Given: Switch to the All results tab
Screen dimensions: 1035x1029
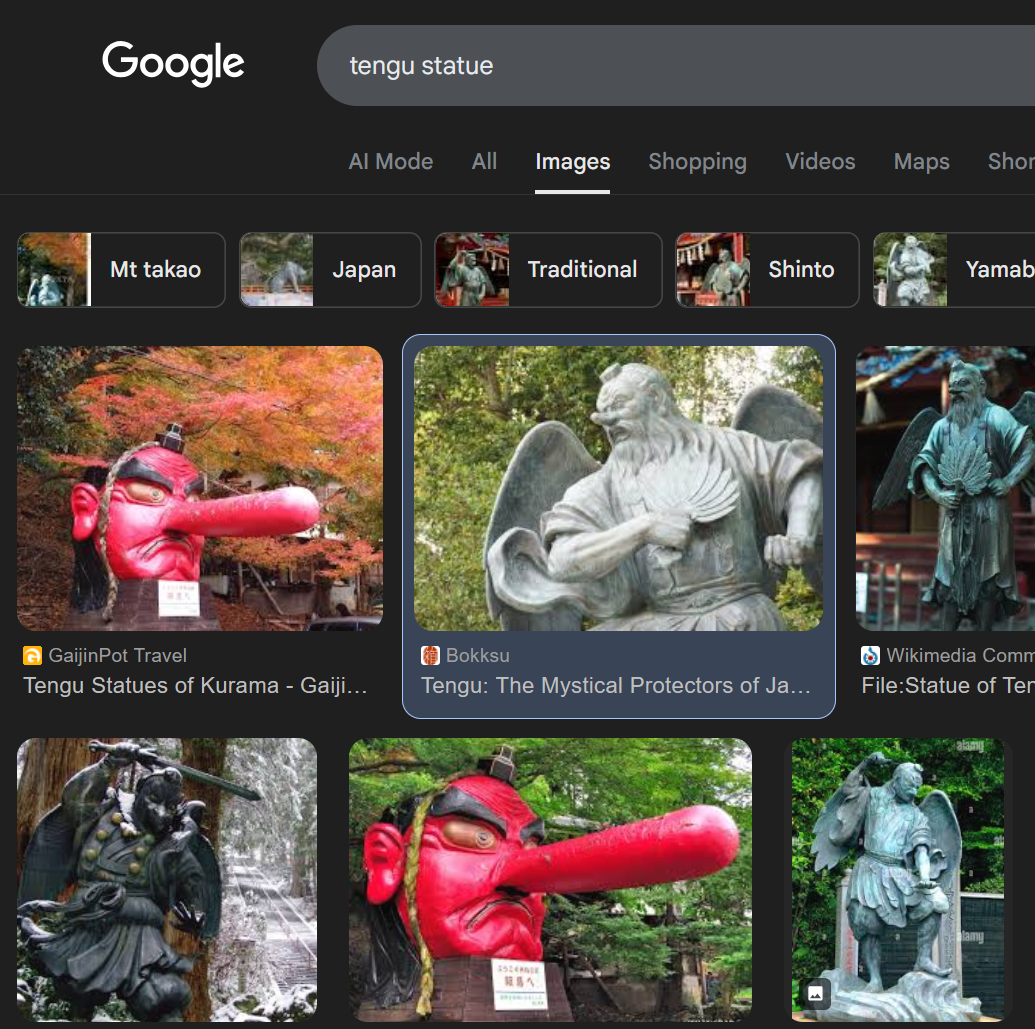Looking at the screenshot, I should pos(484,162).
